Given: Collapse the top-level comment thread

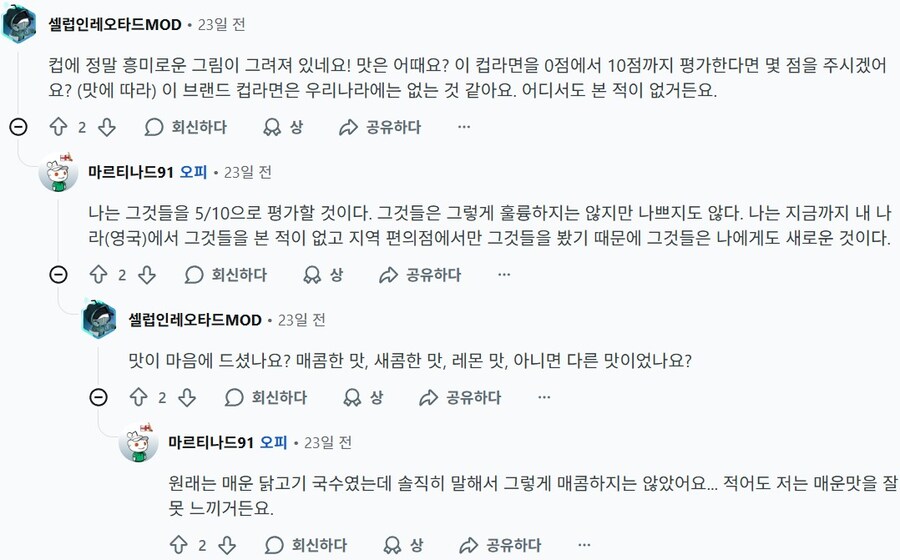Looking at the screenshot, I should tap(18, 127).
